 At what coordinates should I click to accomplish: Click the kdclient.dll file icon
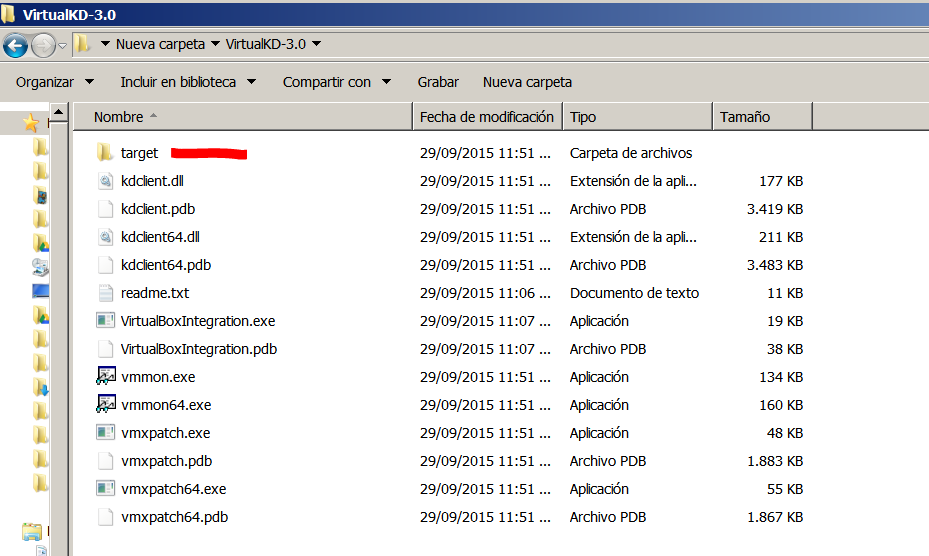pos(105,181)
